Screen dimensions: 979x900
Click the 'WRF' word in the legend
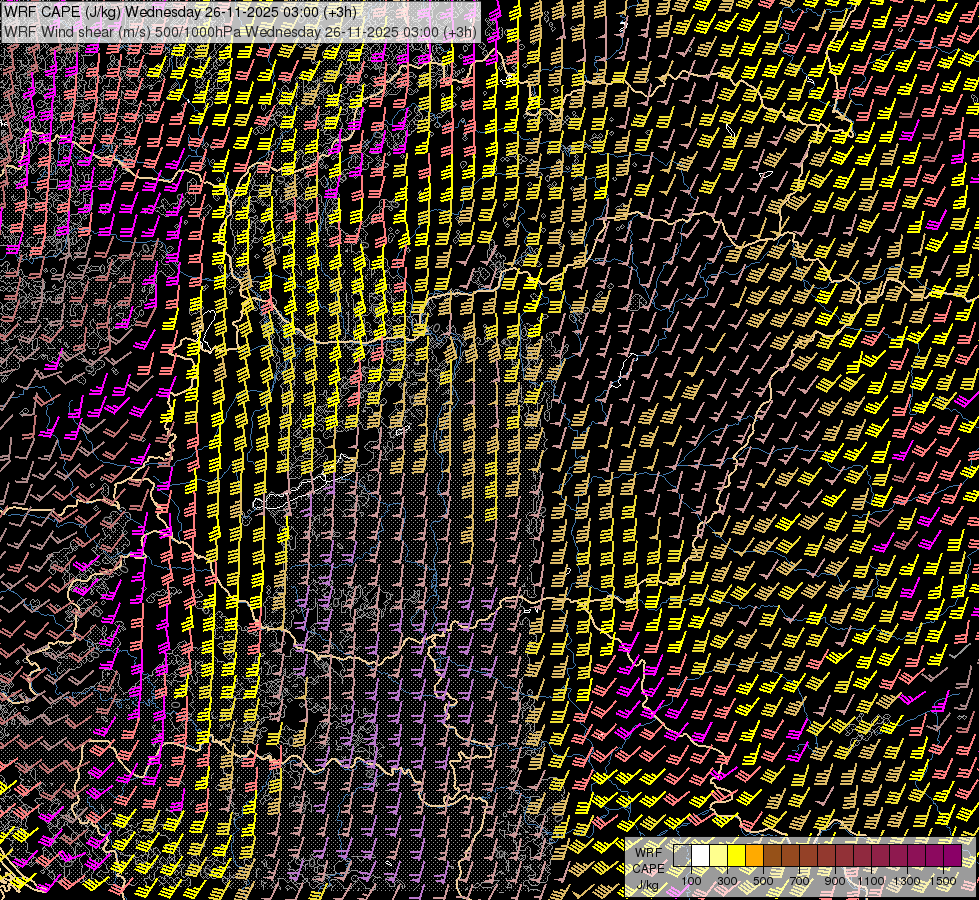point(649,853)
